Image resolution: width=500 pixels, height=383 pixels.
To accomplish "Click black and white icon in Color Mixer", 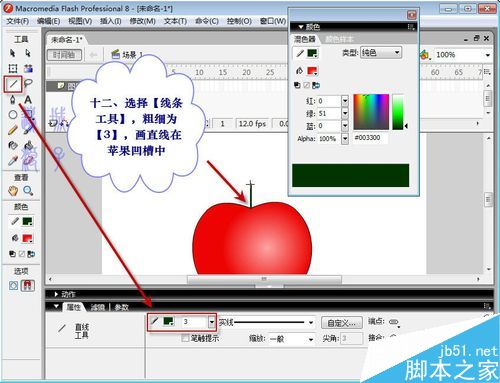I will point(297,85).
